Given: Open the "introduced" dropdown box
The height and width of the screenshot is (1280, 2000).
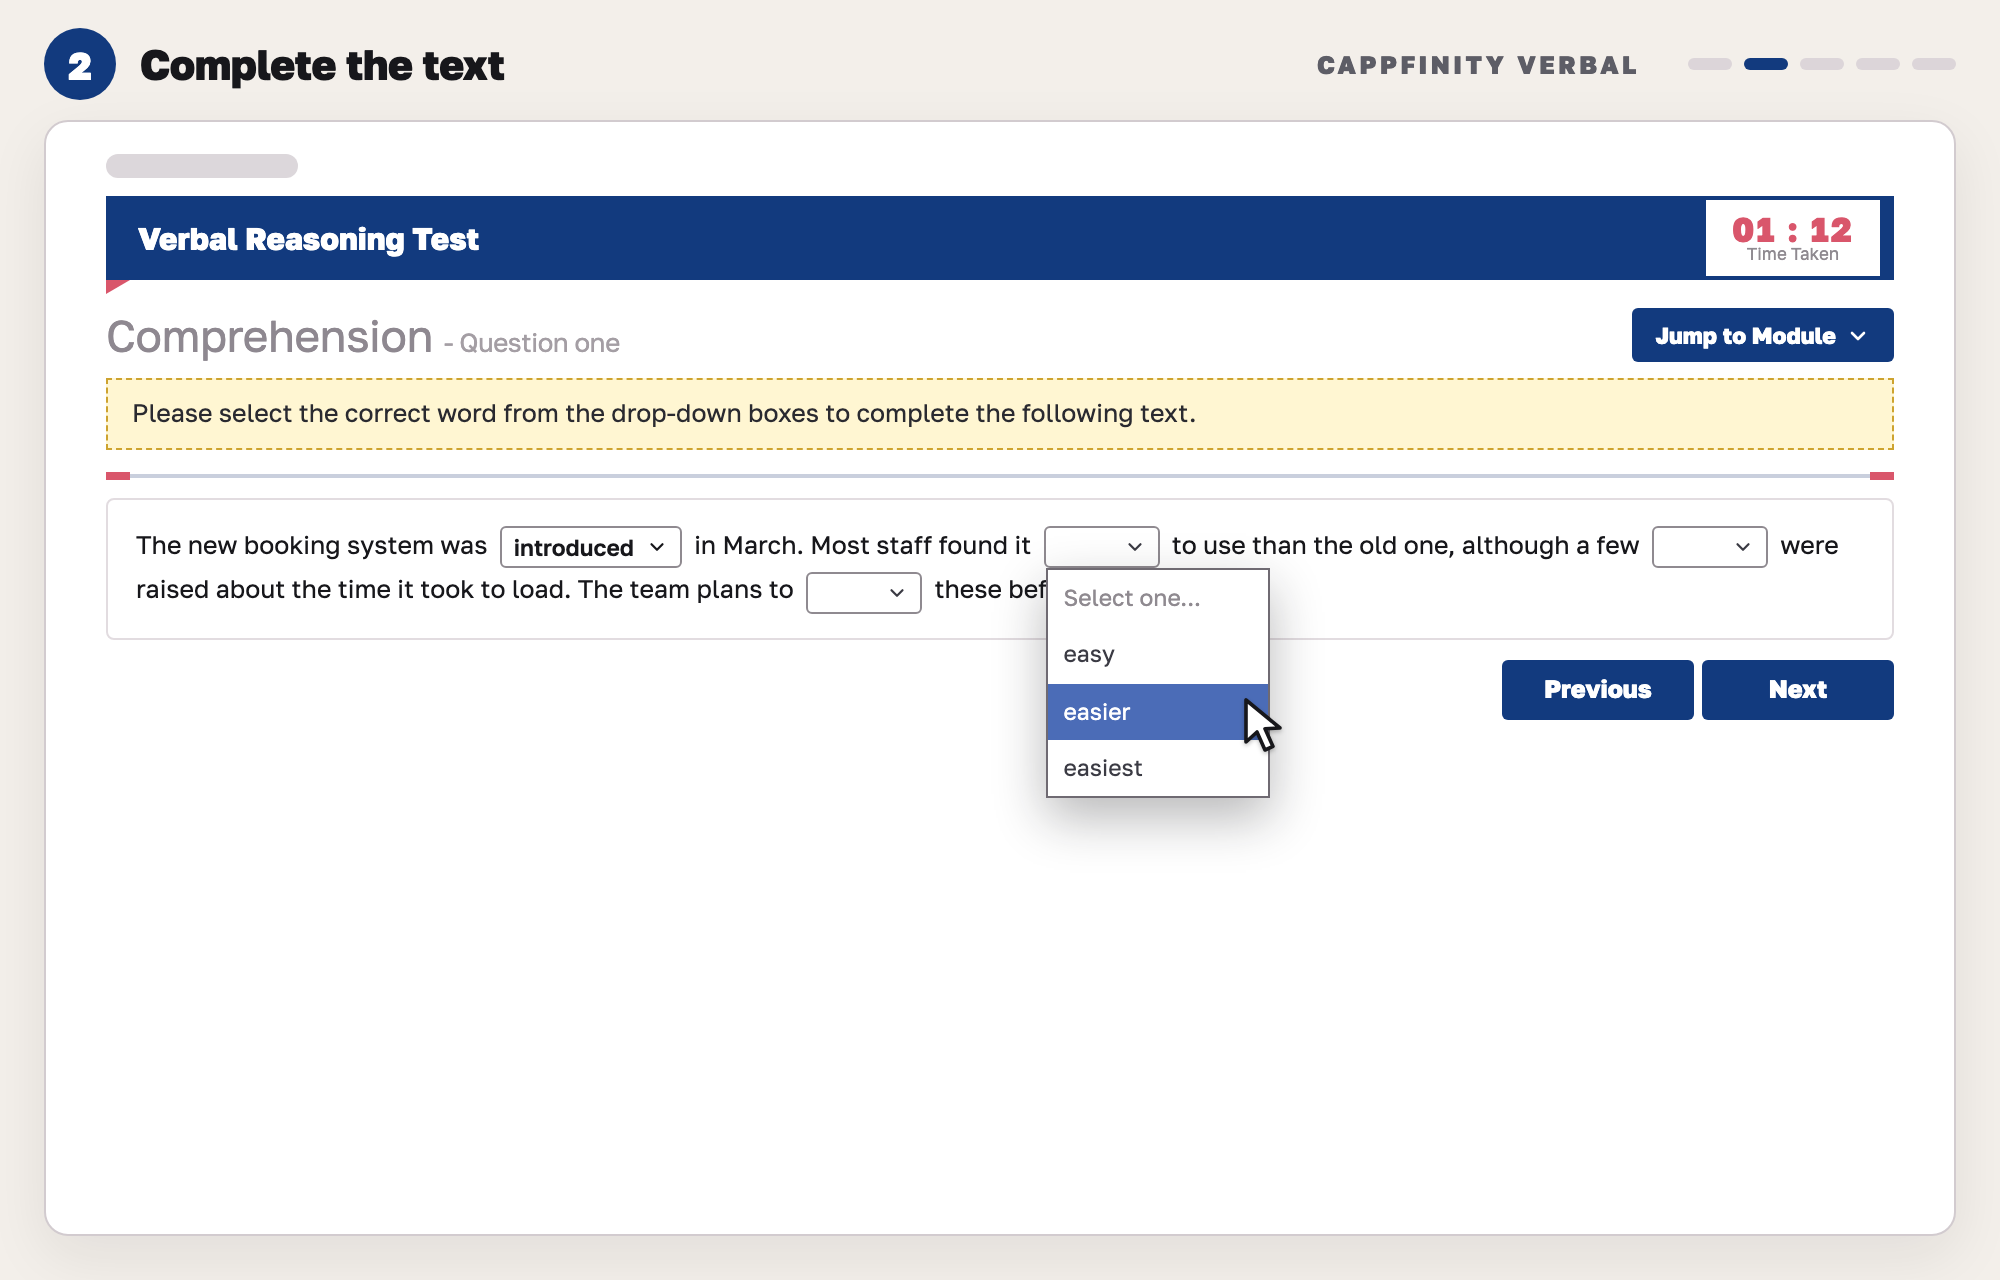Looking at the screenshot, I should pyautogui.click(x=590, y=547).
